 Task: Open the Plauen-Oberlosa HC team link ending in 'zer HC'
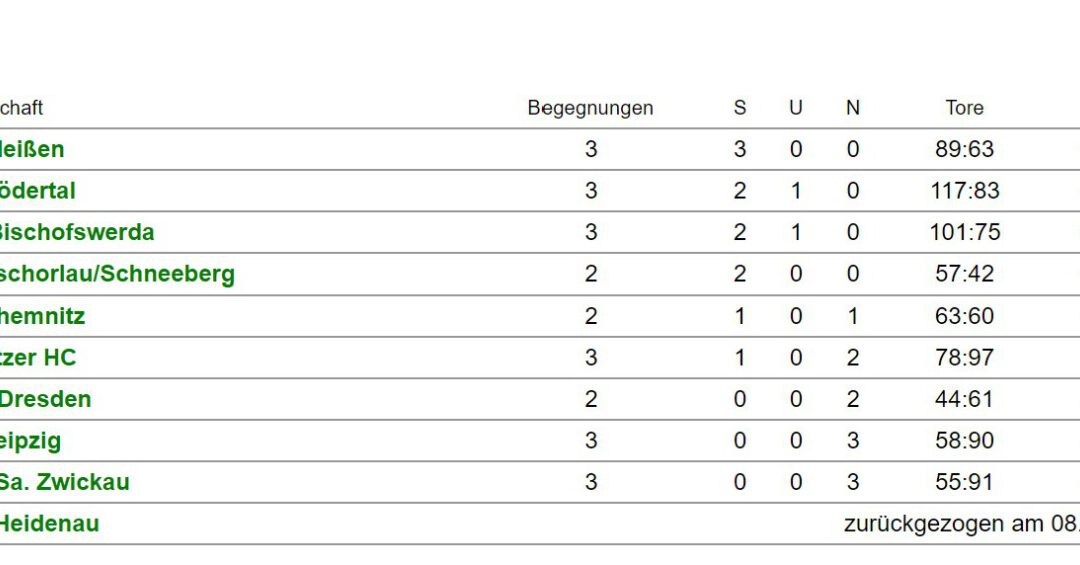click(38, 357)
